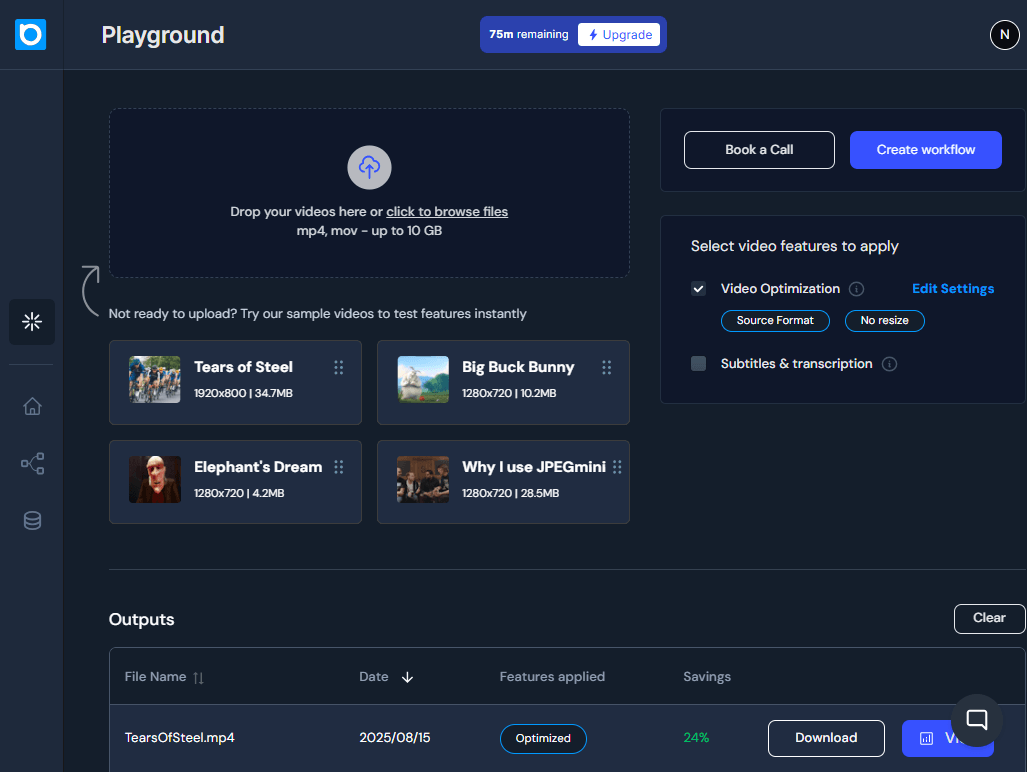This screenshot has width=1027, height=772.
Task: Open user account avatar menu
Action: click(1004, 35)
